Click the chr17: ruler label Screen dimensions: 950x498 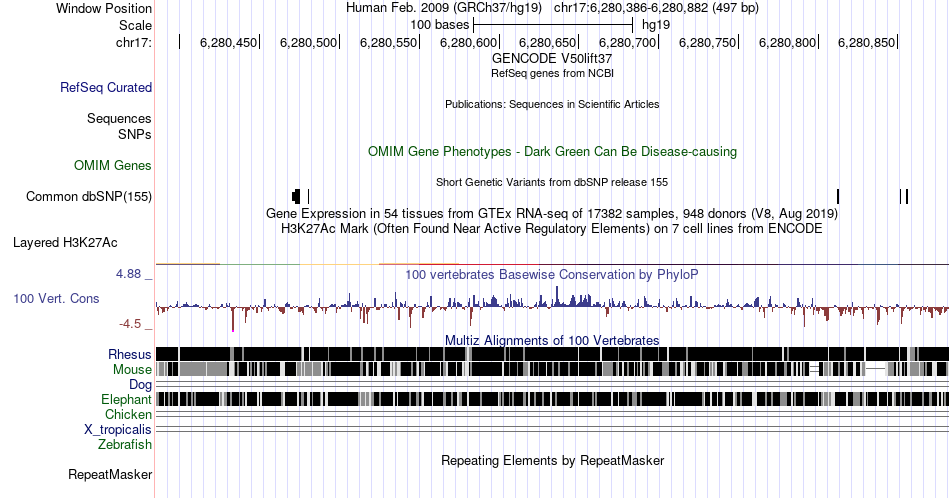tap(134, 42)
